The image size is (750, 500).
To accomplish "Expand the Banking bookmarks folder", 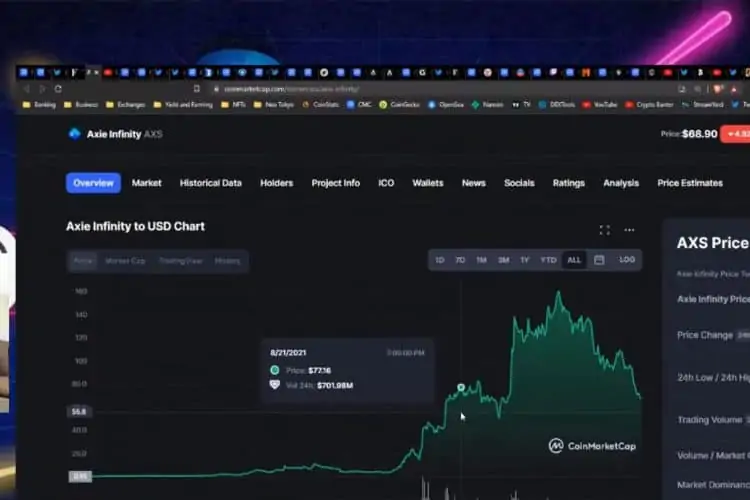I will [x=39, y=104].
